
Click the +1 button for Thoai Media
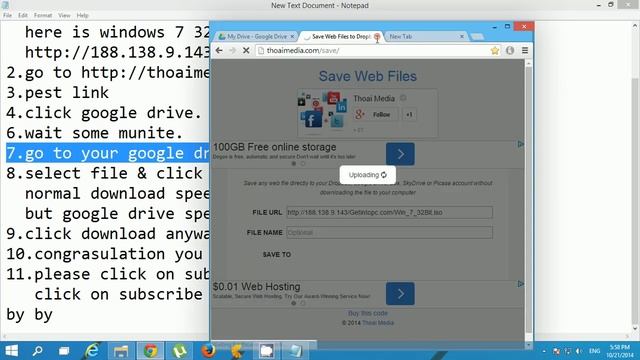pos(409,115)
